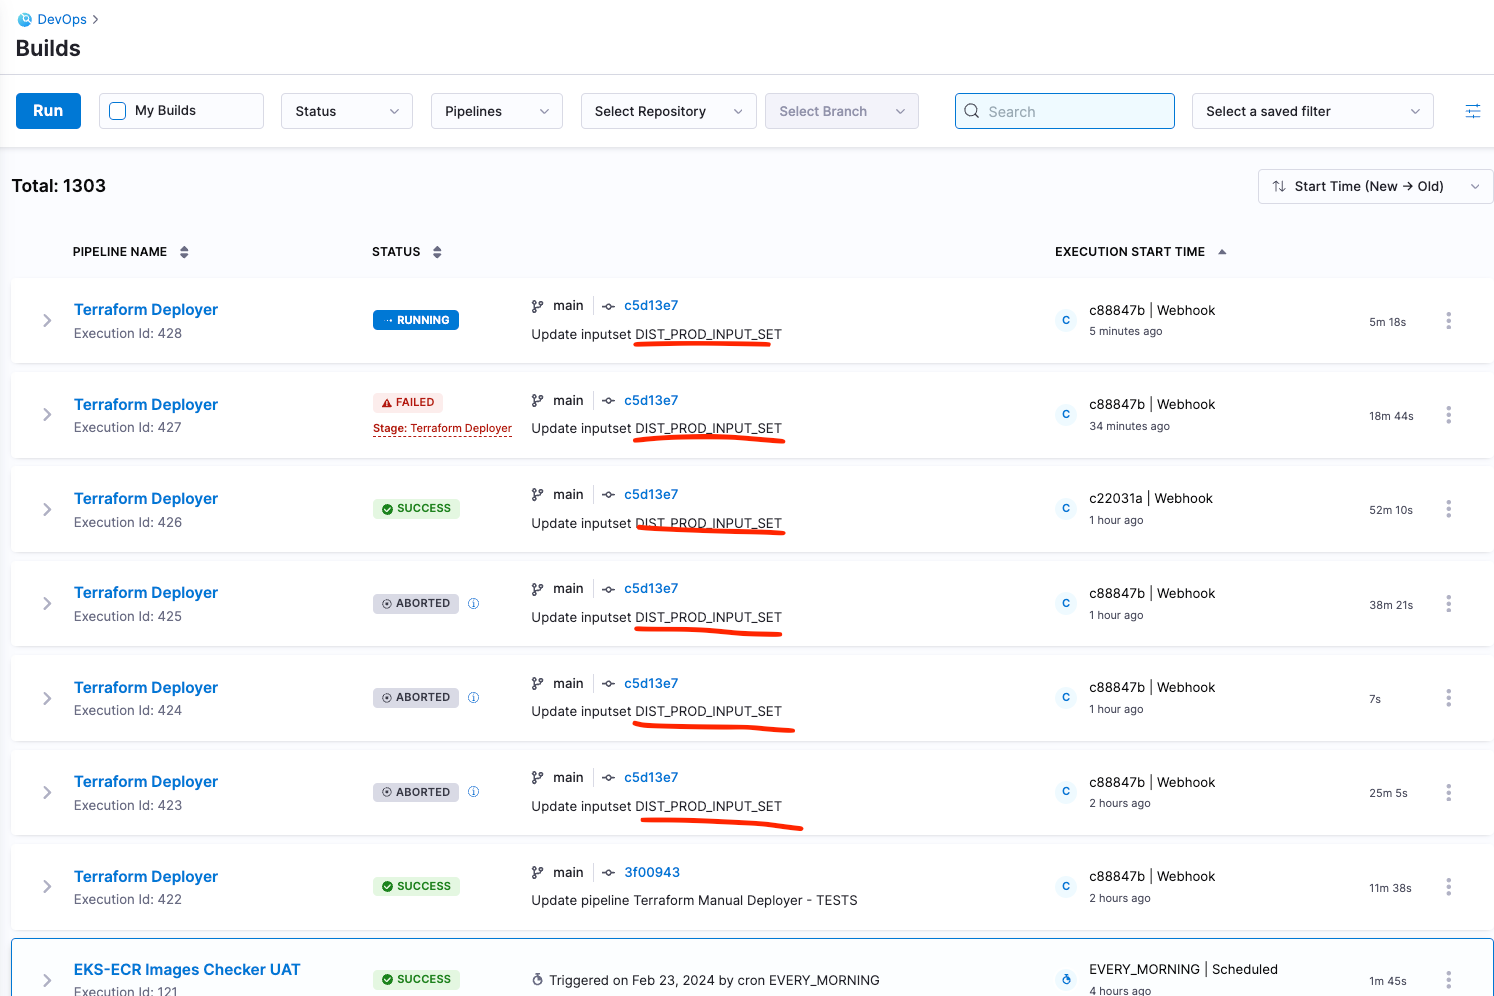1494x996 pixels.
Task: Open Terraform Deployer execution 426 link
Action: tap(146, 498)
